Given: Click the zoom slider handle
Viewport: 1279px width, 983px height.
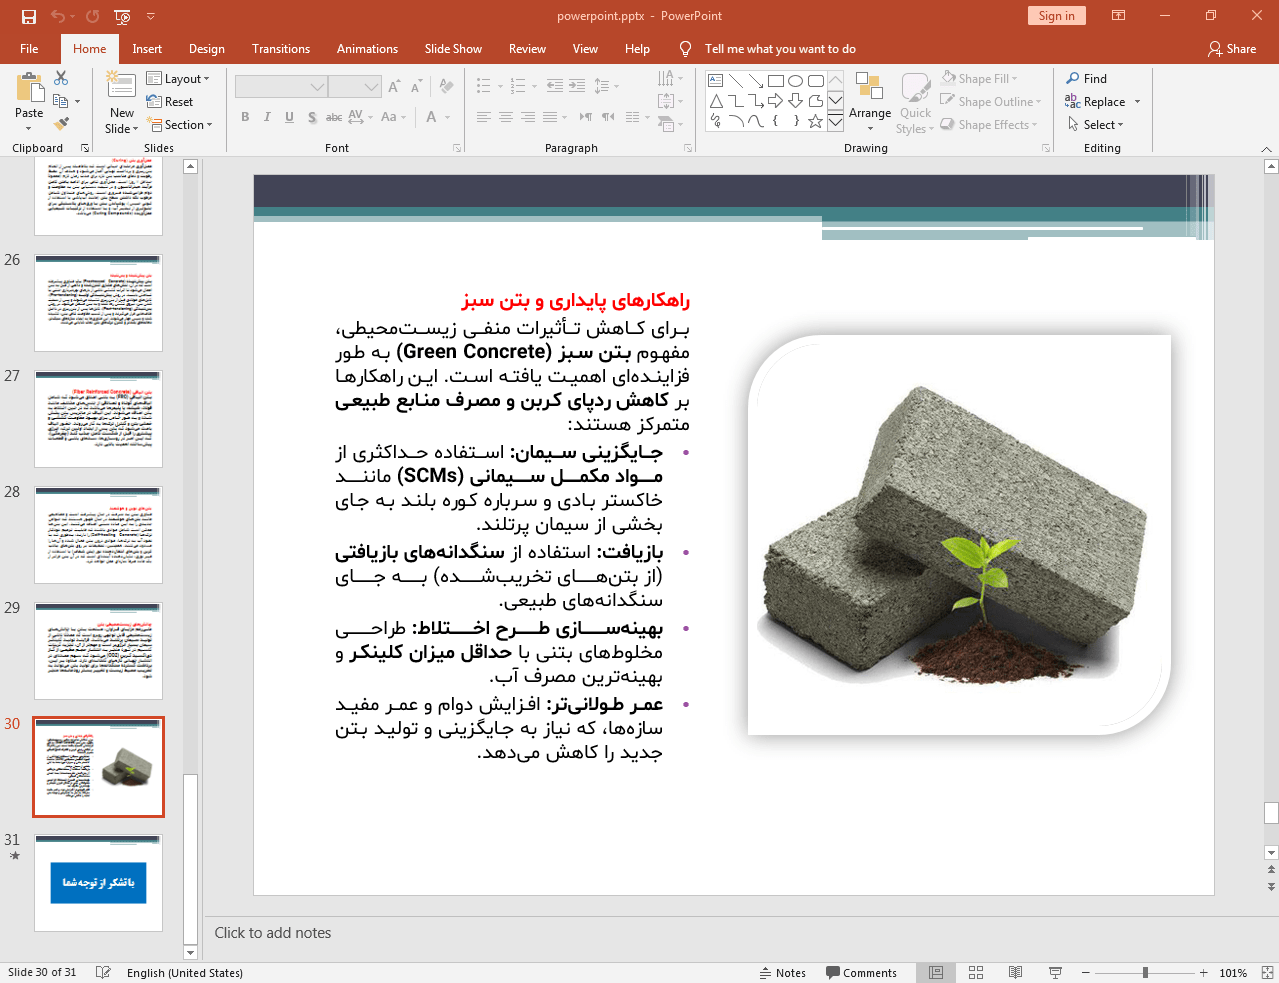Looking at the screenshot, I should point(1145,972).
